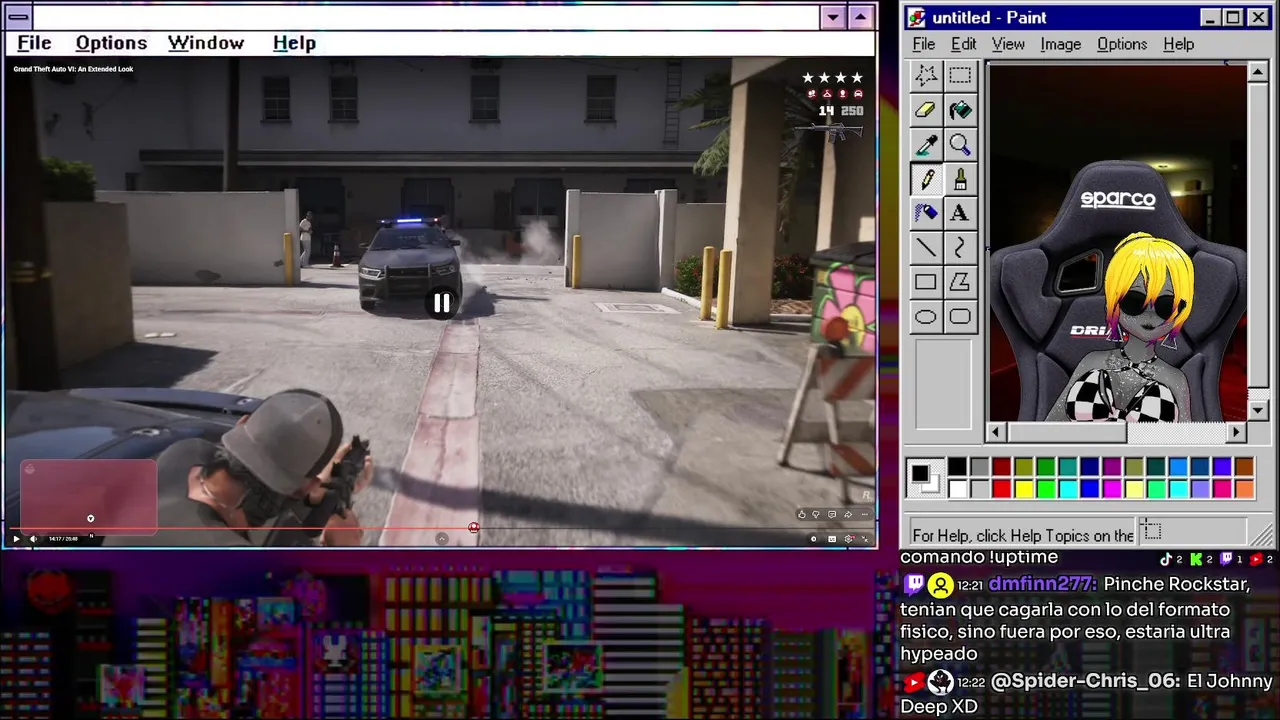Select the Polygon shape tool in Paint

point(960,282)
